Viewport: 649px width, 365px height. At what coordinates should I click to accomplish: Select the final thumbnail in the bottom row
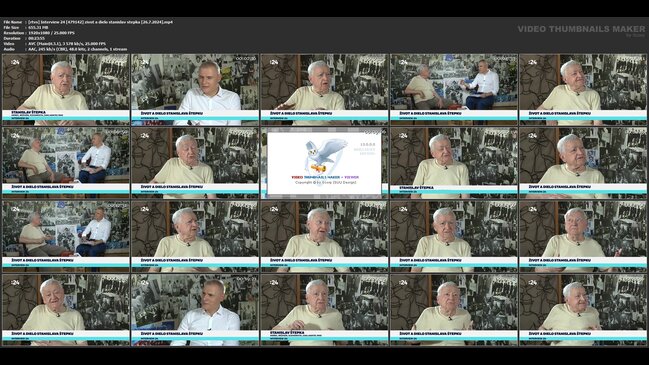click(583, 310)
